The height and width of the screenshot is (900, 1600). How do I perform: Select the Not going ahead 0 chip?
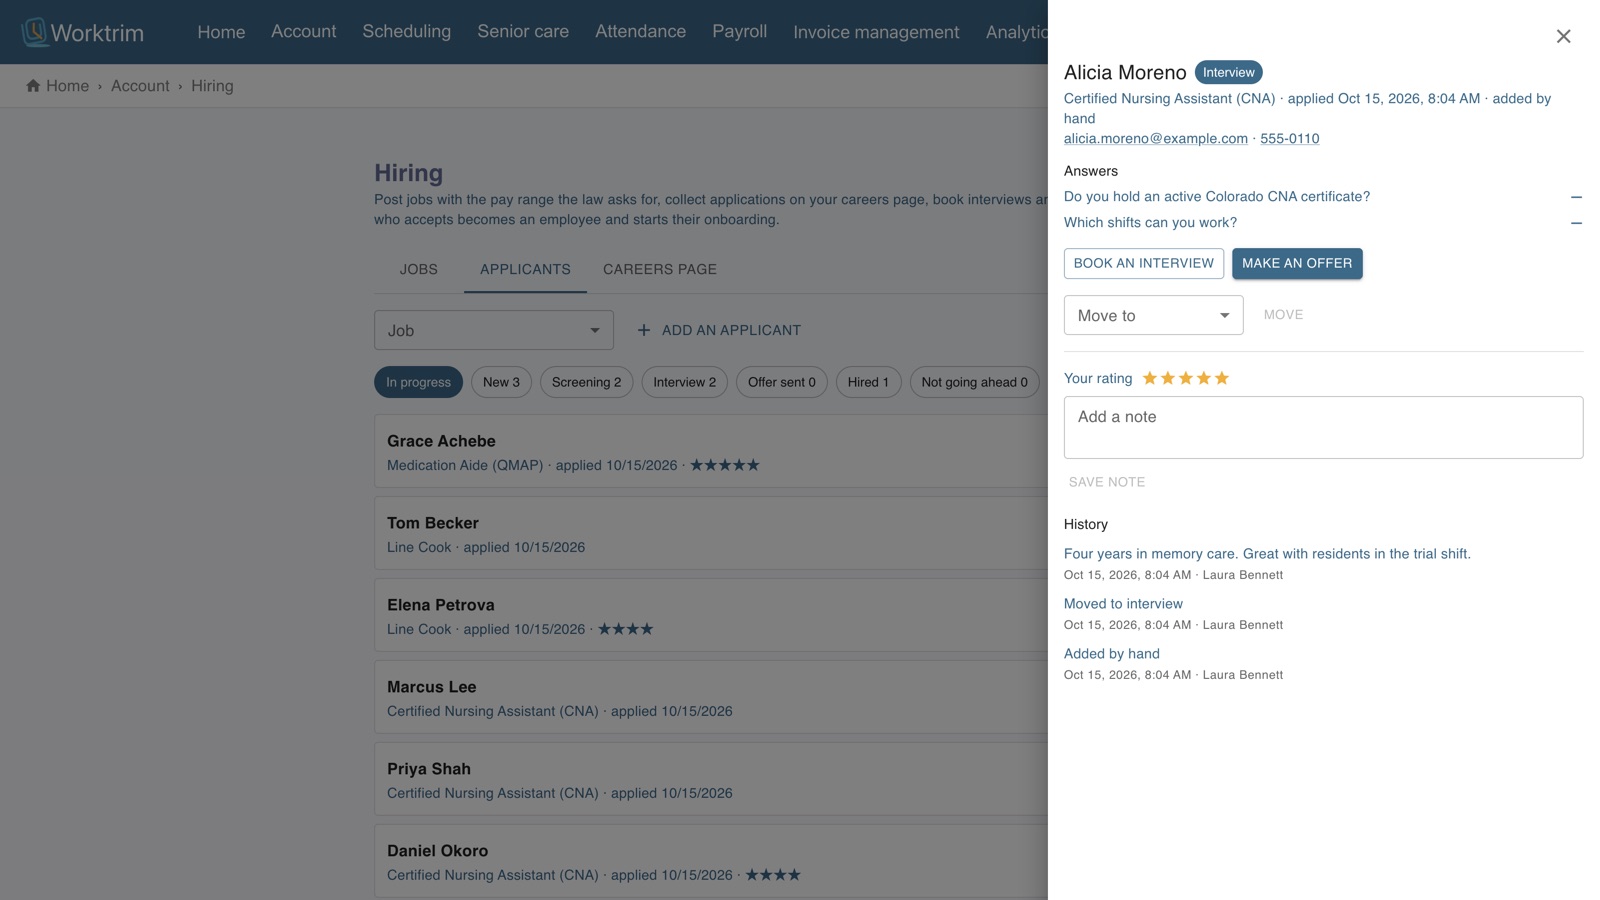974,382
